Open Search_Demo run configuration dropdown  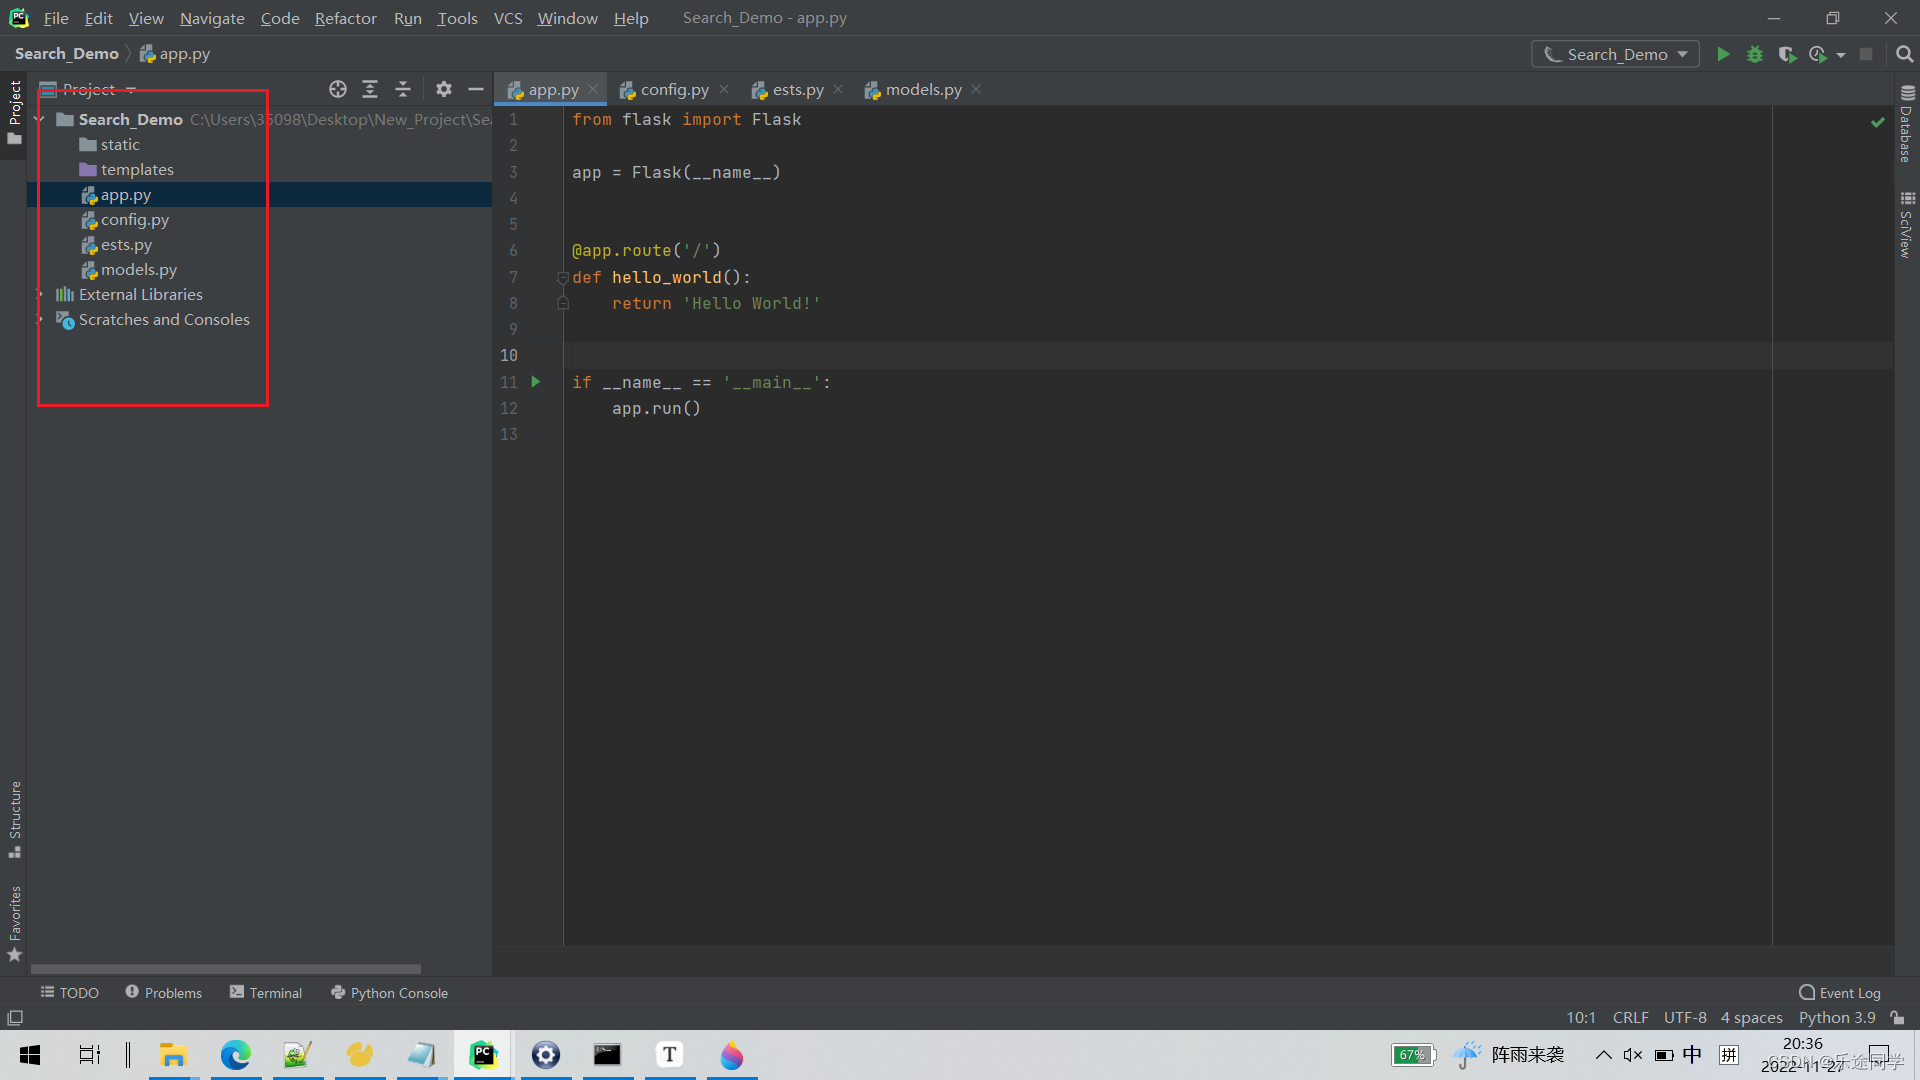coord(1615,54)
